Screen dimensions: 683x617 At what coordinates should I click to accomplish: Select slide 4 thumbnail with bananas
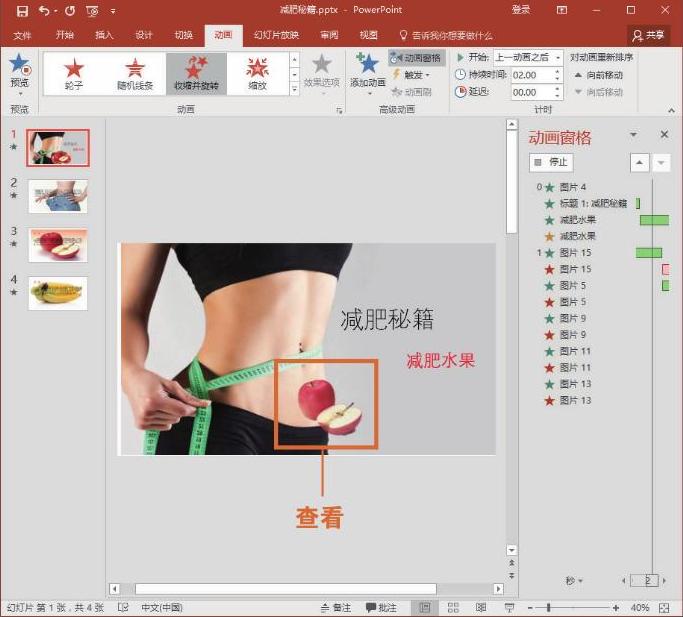pos(58,293)
